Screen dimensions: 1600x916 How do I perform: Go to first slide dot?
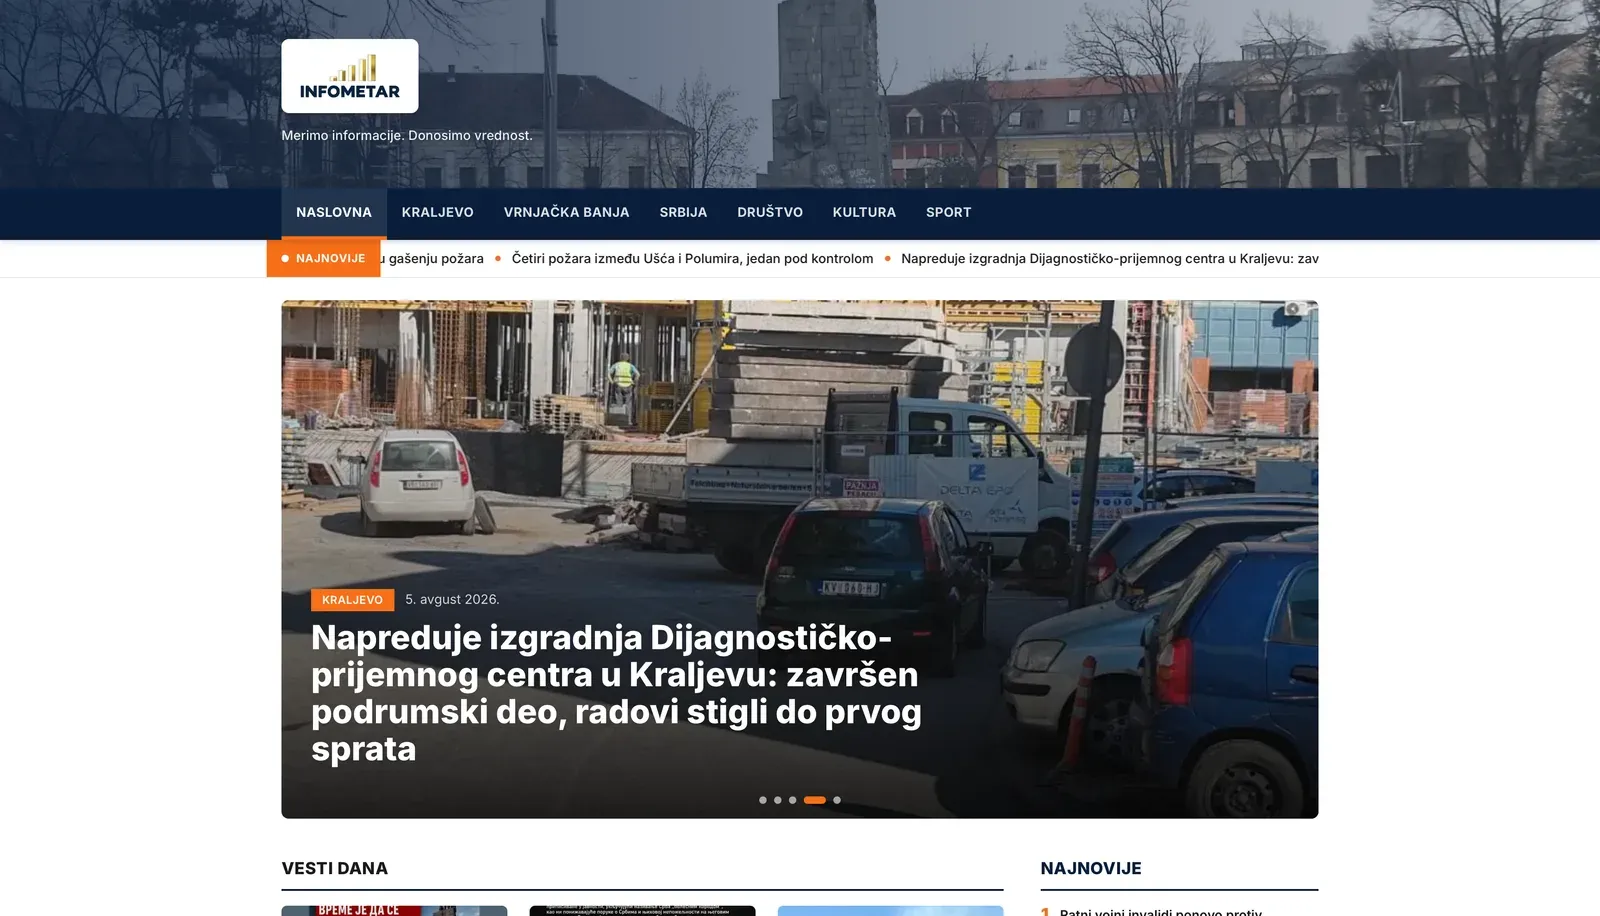coord(763,800)
